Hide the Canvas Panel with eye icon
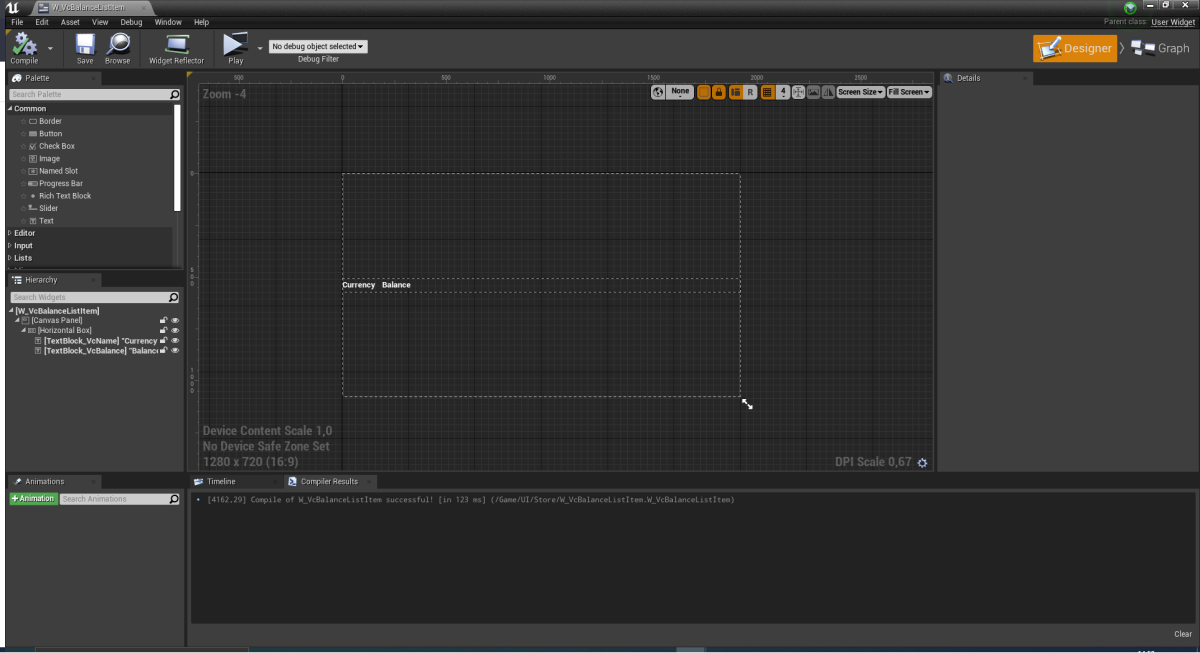 pyautogui.click(x=175, y=321)
